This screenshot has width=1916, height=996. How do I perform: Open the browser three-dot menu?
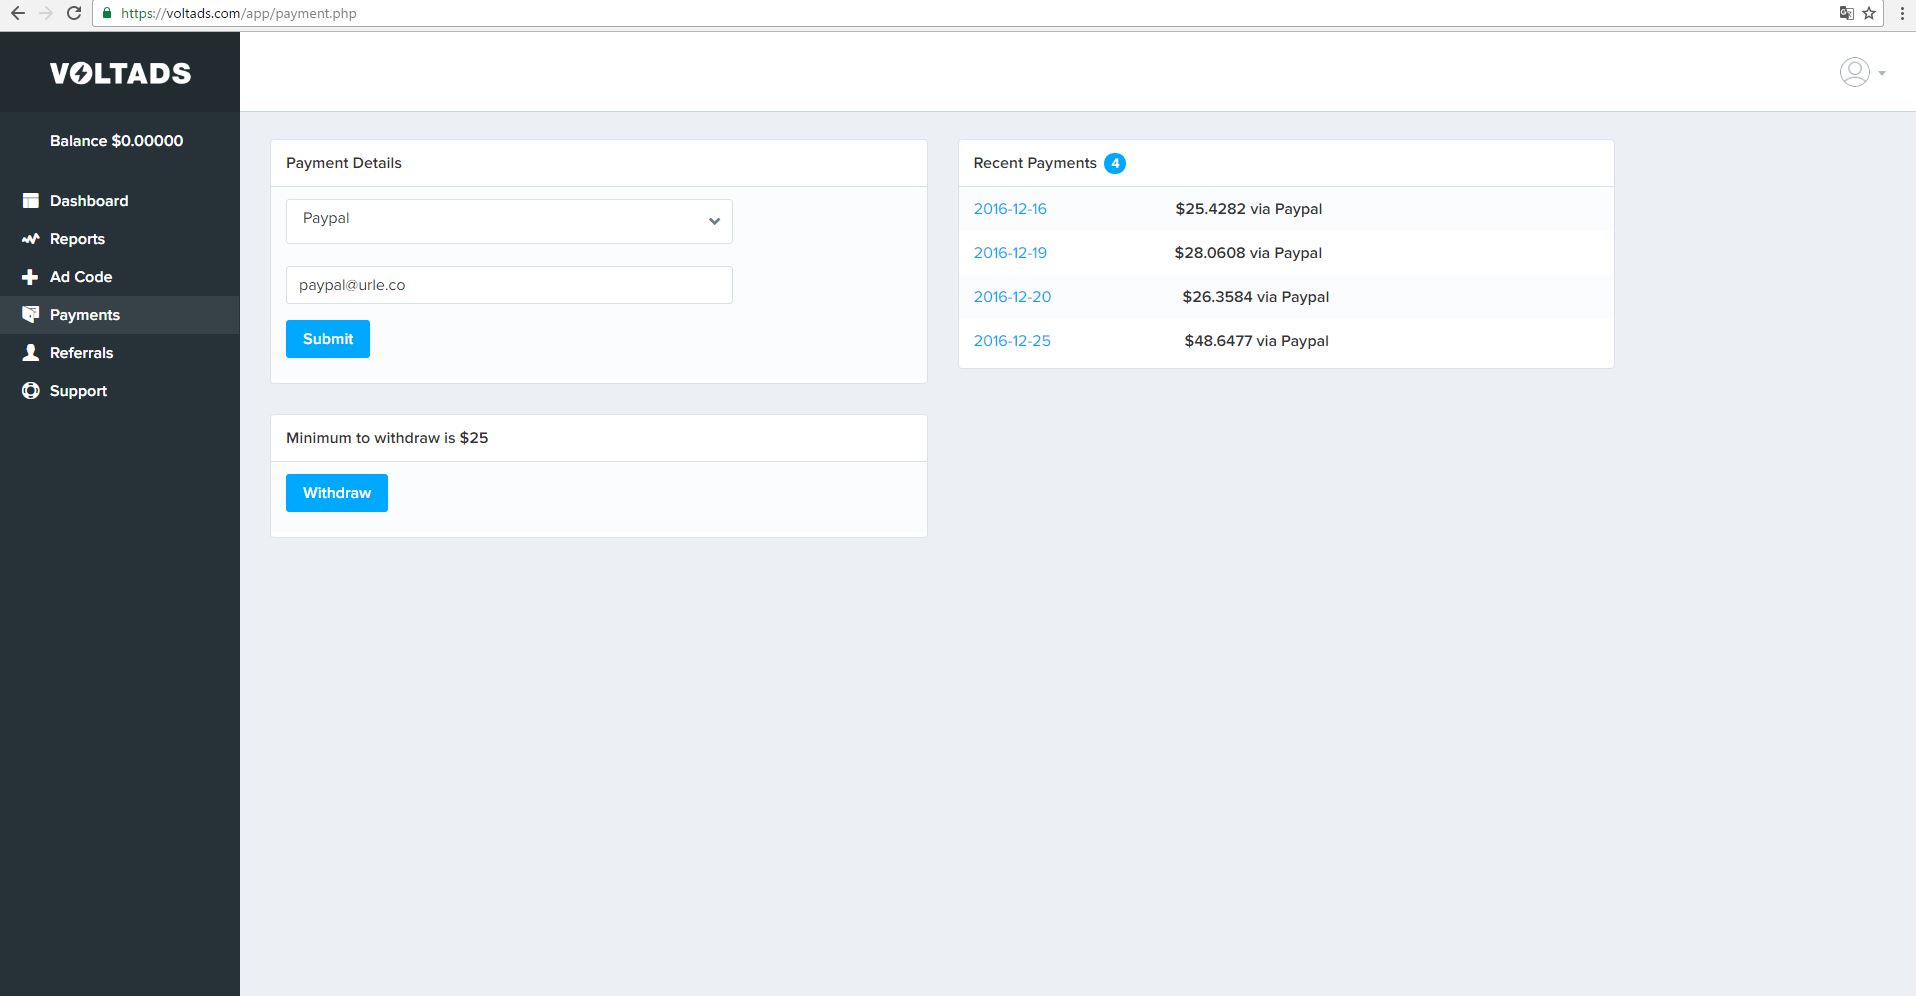[1901, 13]
